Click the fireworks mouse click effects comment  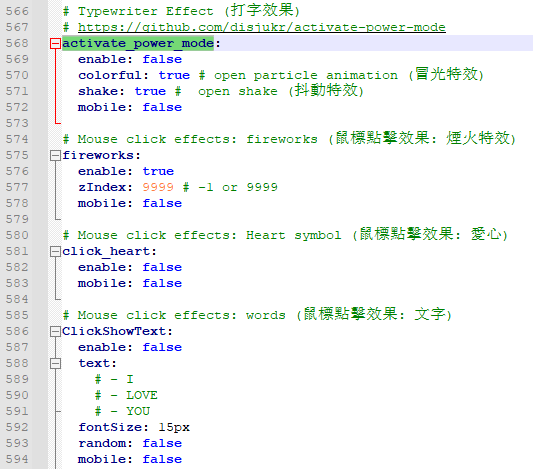coord(289,138)
